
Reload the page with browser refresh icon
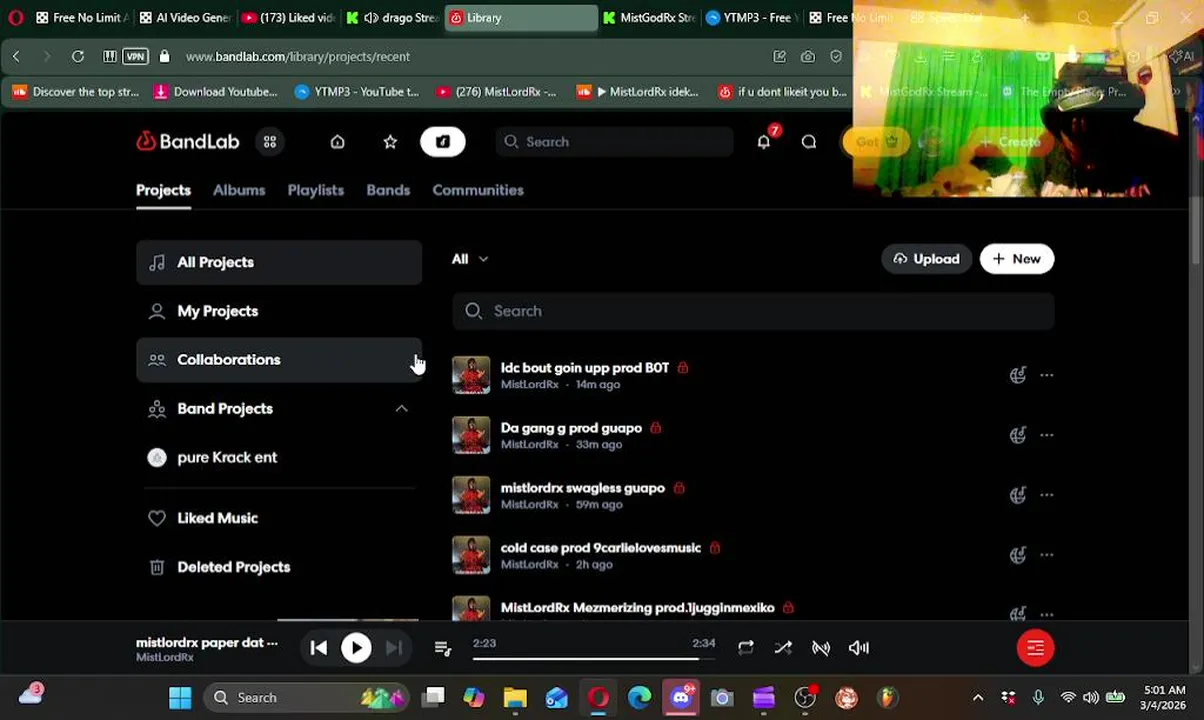pyautogui.click(x=78, y=57)
